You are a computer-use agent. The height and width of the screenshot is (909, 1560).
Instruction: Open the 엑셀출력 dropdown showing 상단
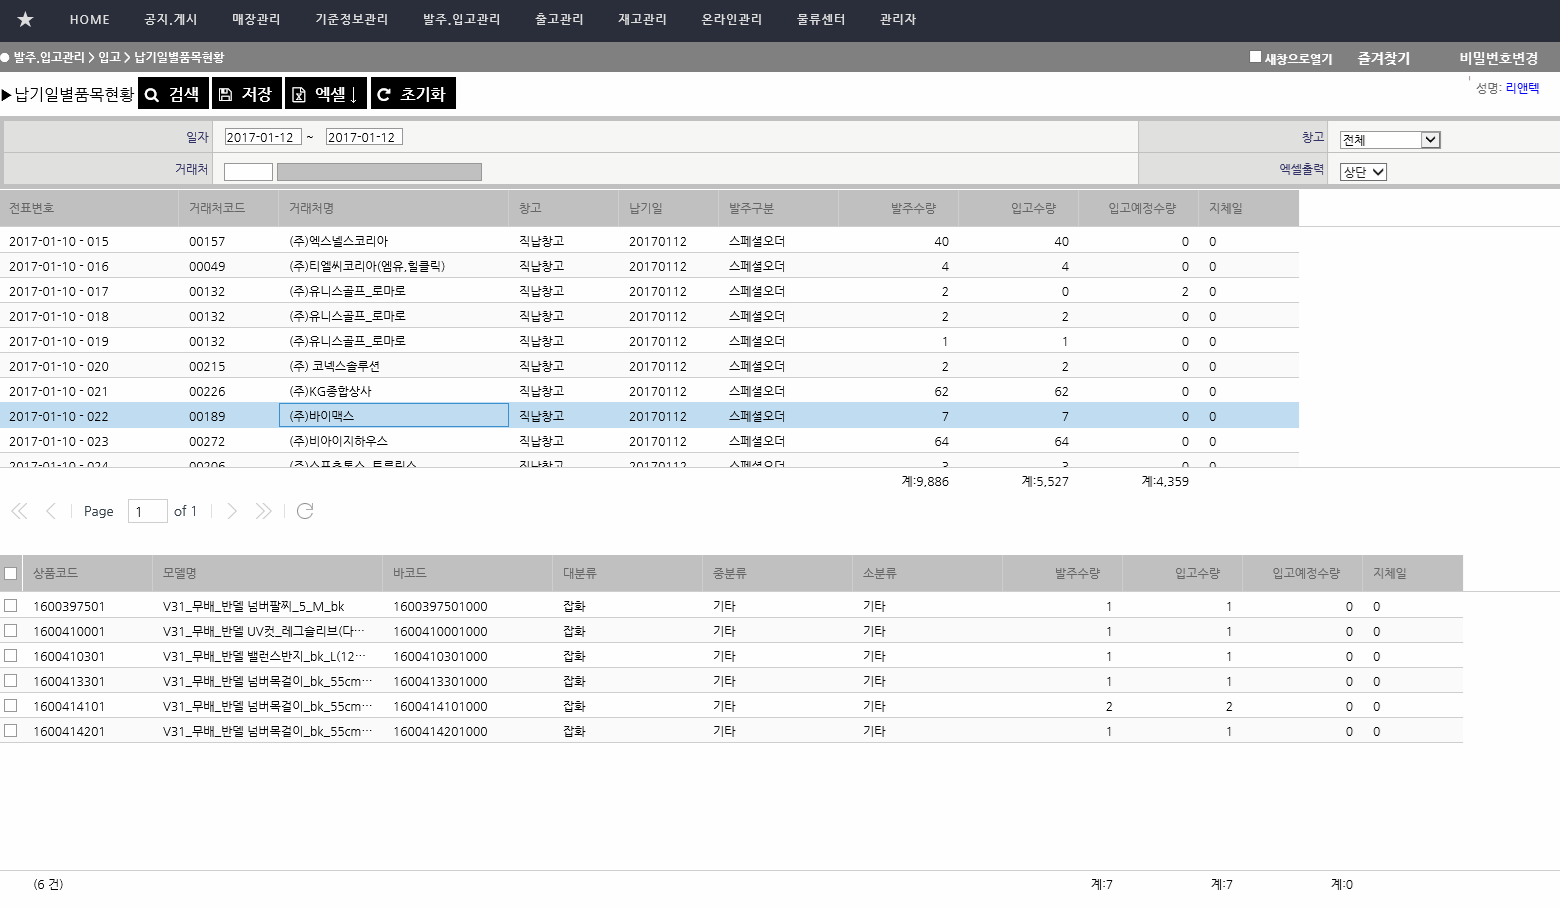[1363, 172]
